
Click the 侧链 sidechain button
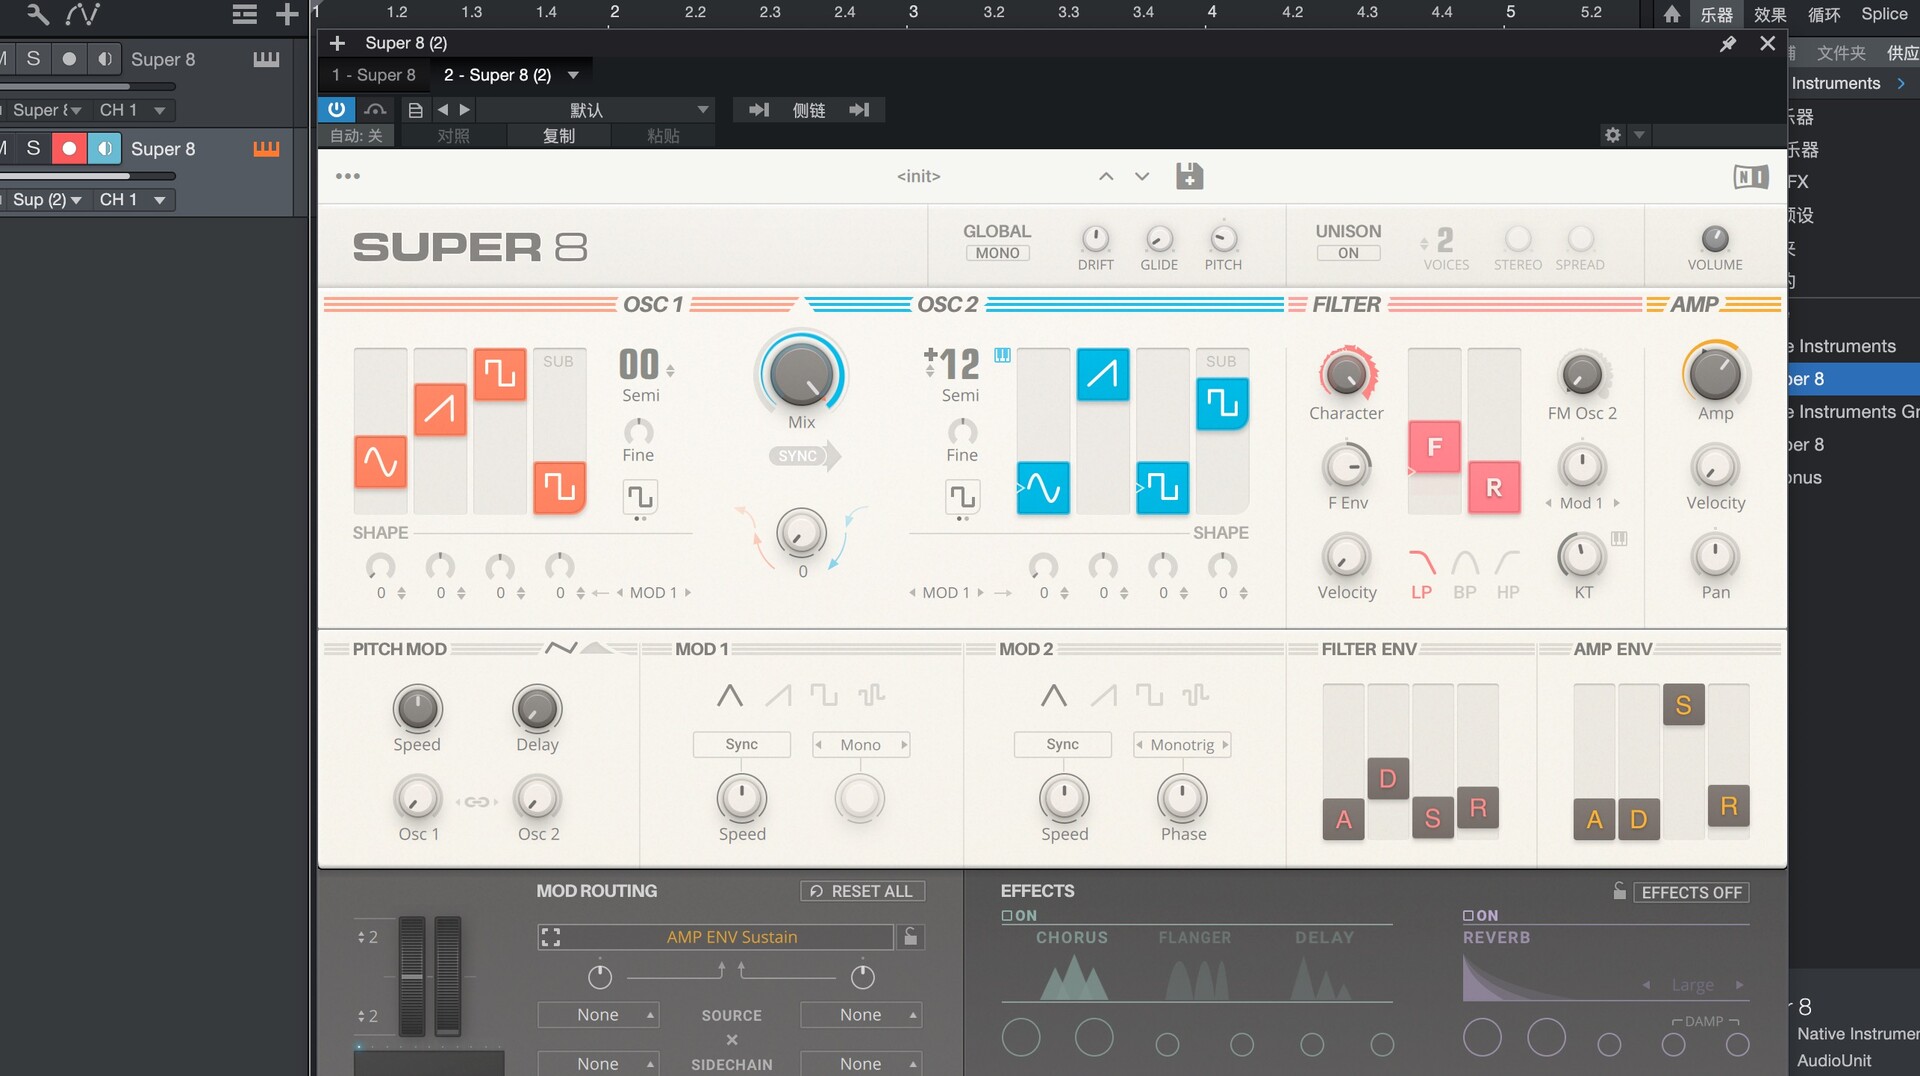(x=809, y=110)
